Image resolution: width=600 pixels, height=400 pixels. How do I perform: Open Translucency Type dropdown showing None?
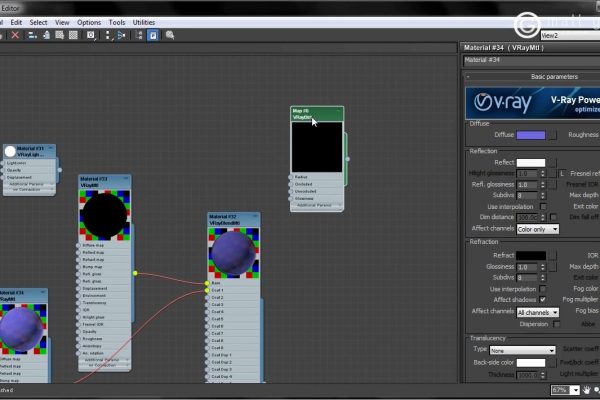tap(522, 350)
